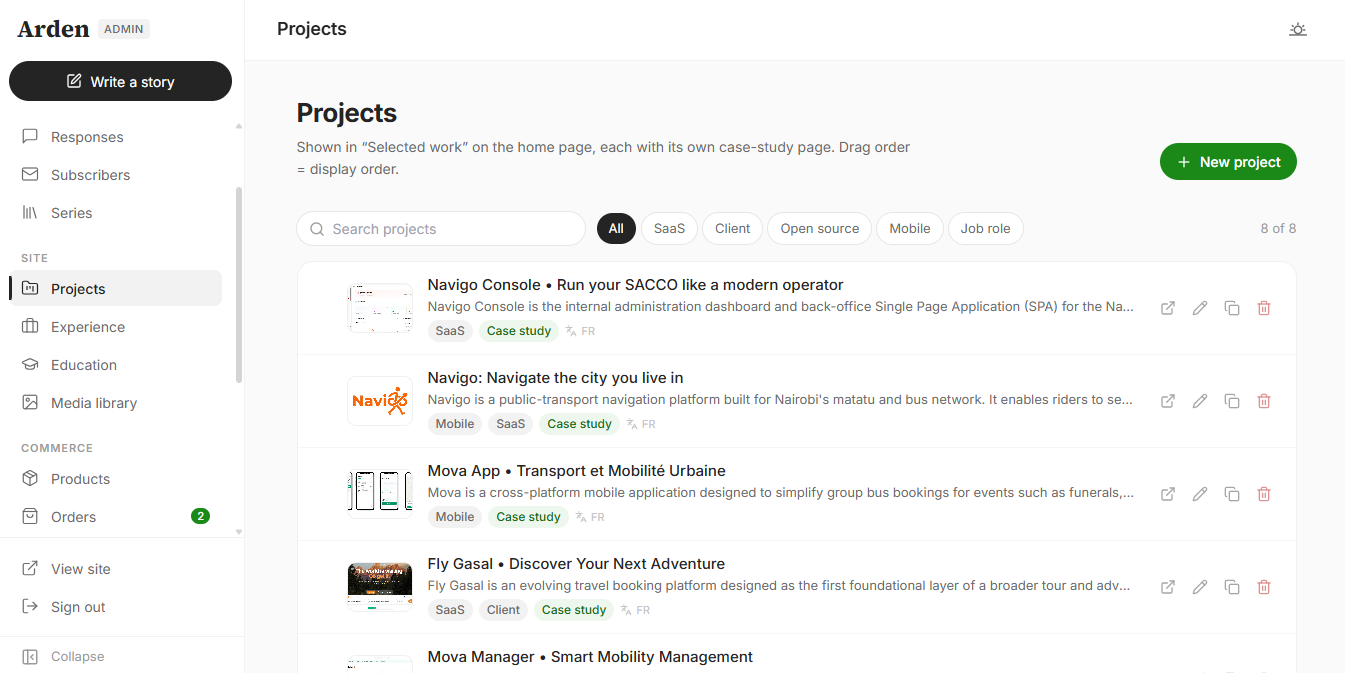The width and height of the screenshot is (1345, 673).
Task: Click the Experience briefcase icon
Action: (x=30, y=326)
